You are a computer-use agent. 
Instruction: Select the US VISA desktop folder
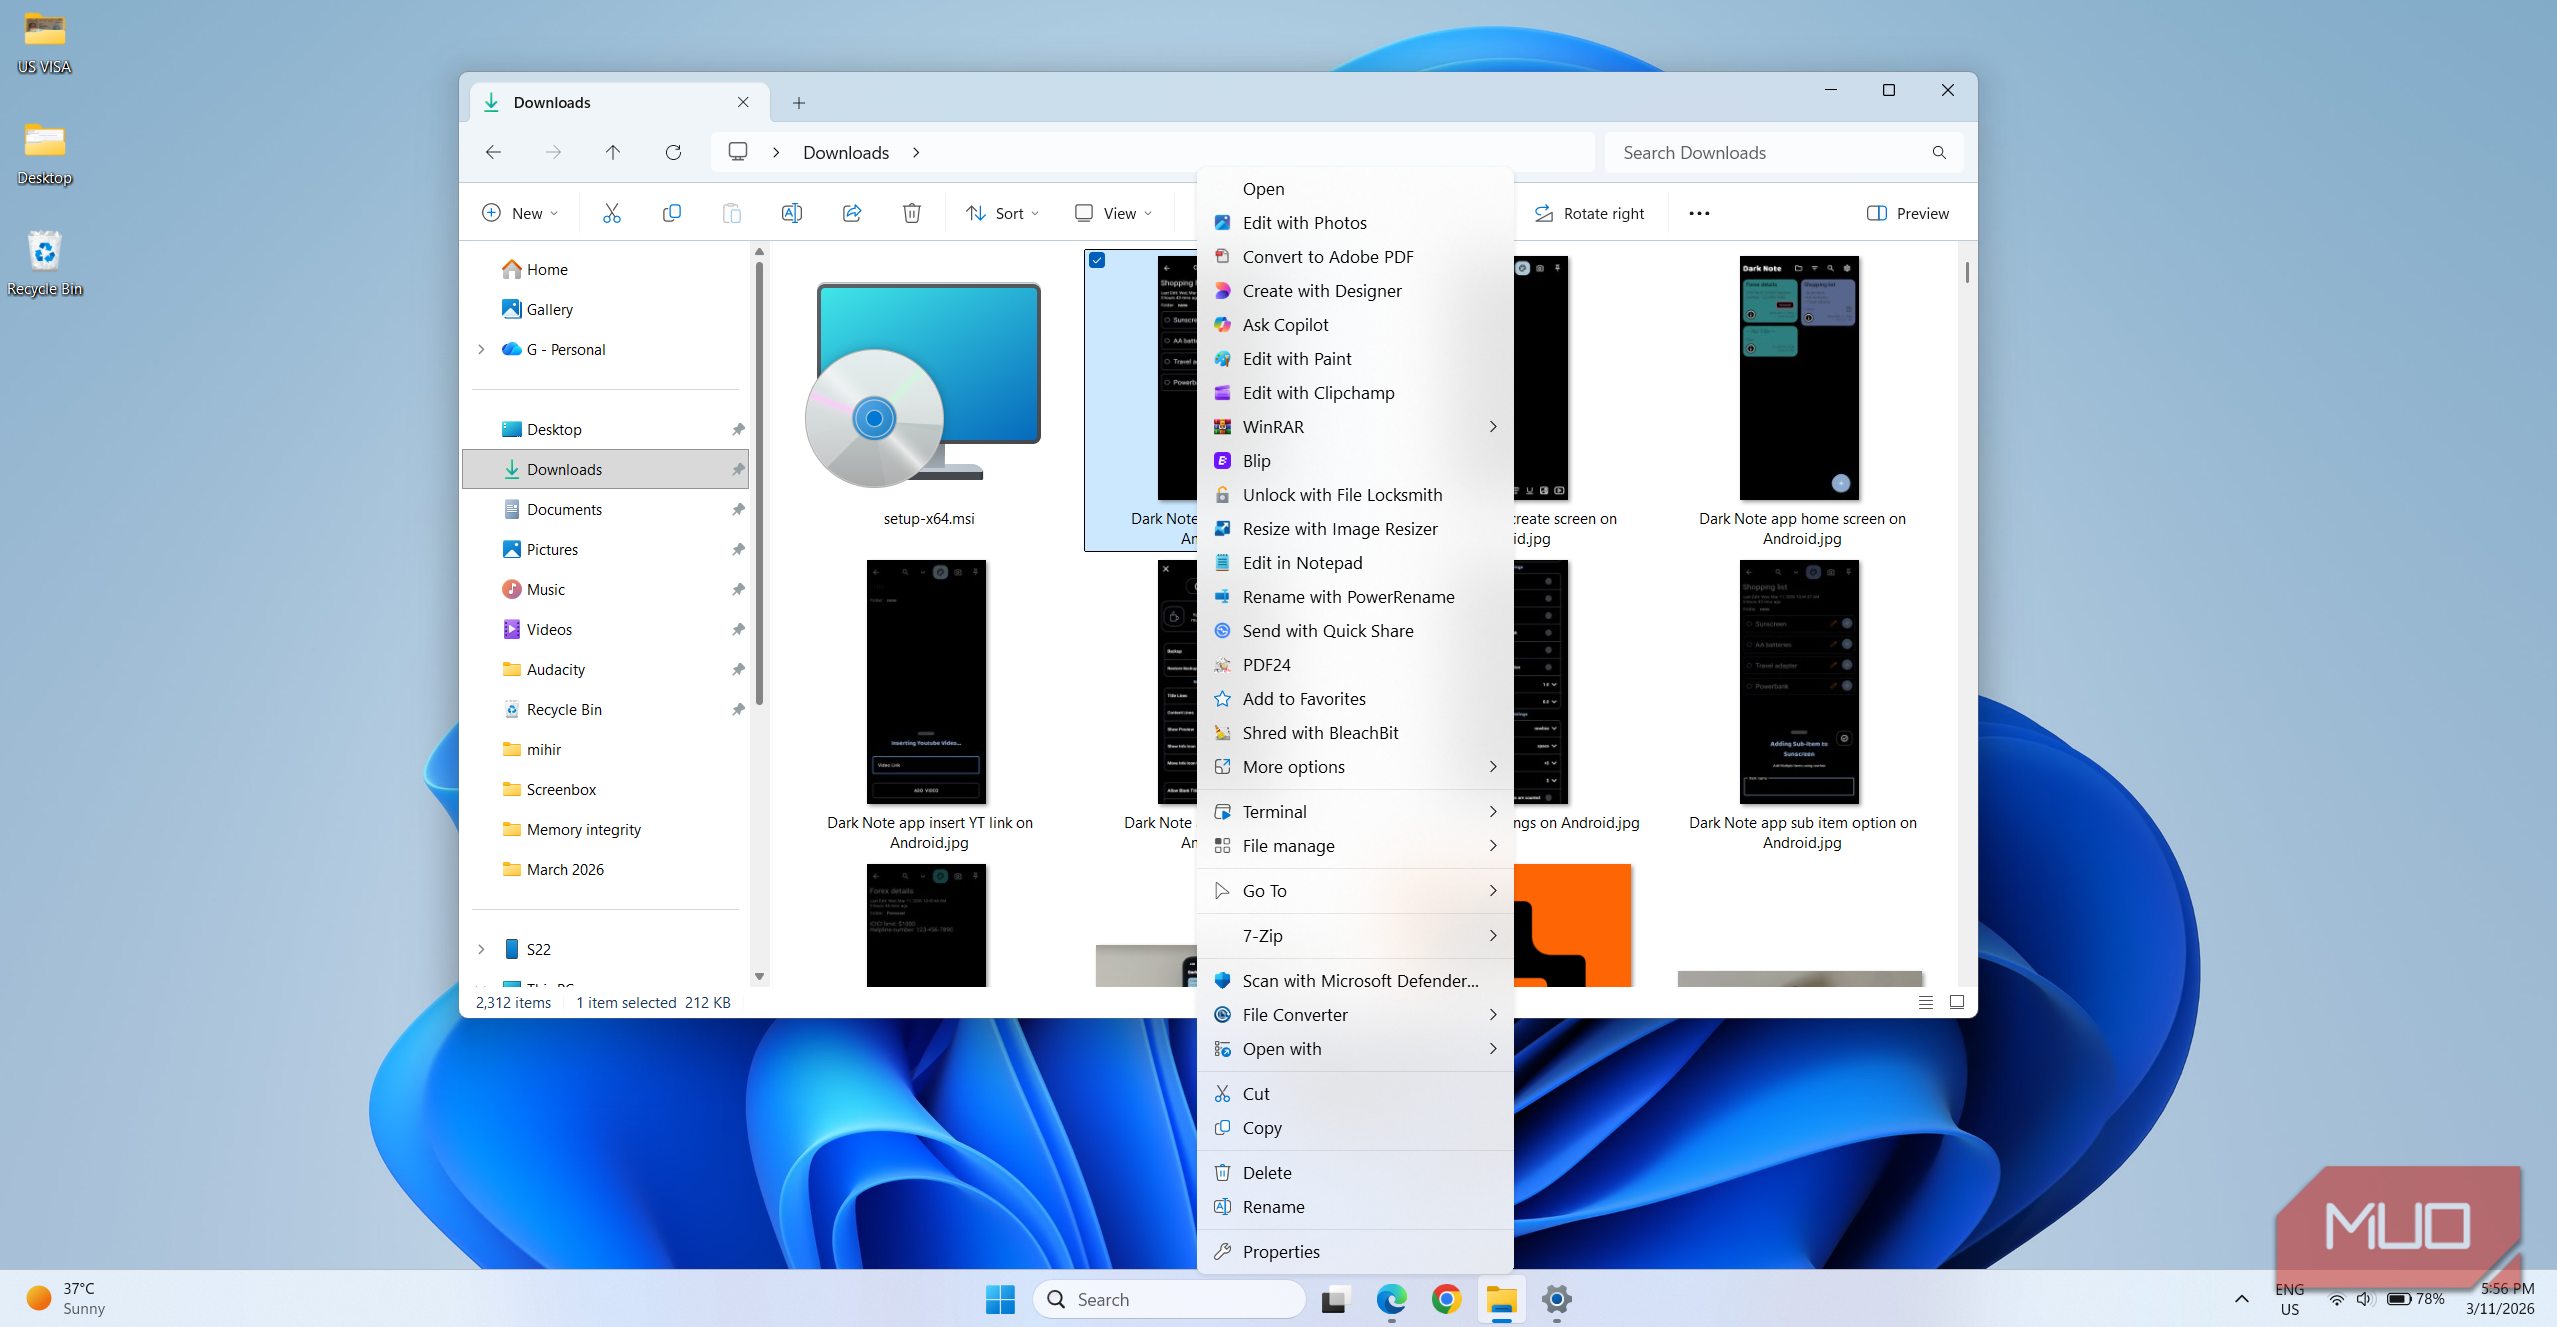[44, 42]
